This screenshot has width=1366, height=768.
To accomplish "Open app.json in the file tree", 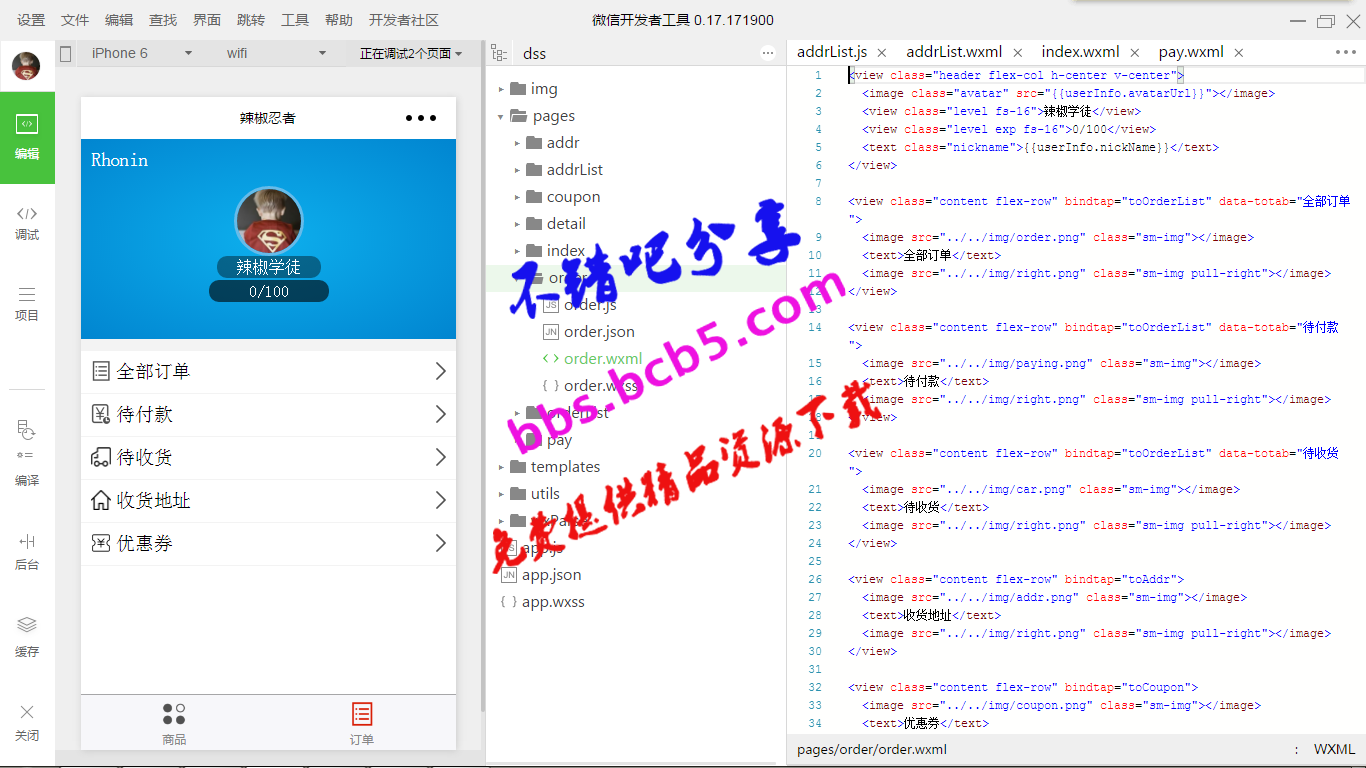I will [x=551, y=575].
